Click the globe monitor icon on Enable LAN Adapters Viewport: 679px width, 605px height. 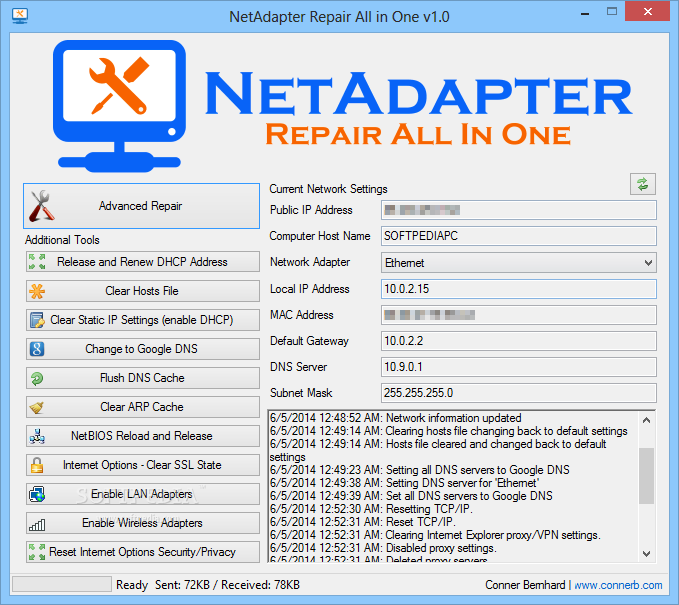pos(37,494)
